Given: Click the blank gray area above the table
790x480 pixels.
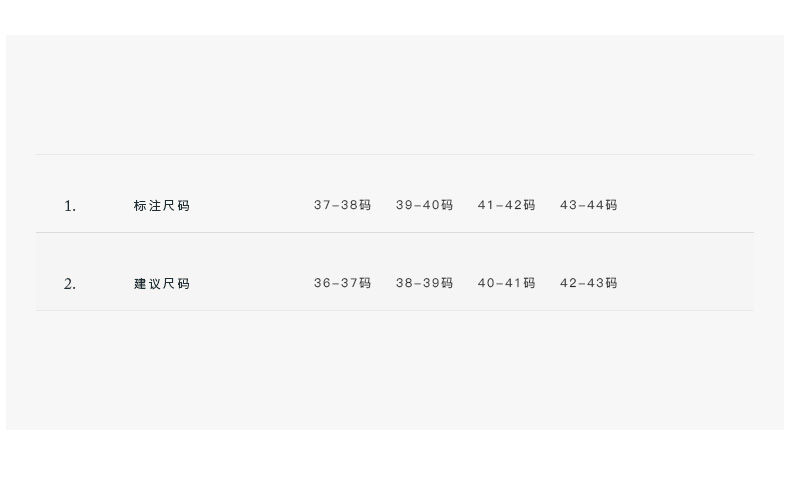Looking at the screenshot, I should [395, 95].
